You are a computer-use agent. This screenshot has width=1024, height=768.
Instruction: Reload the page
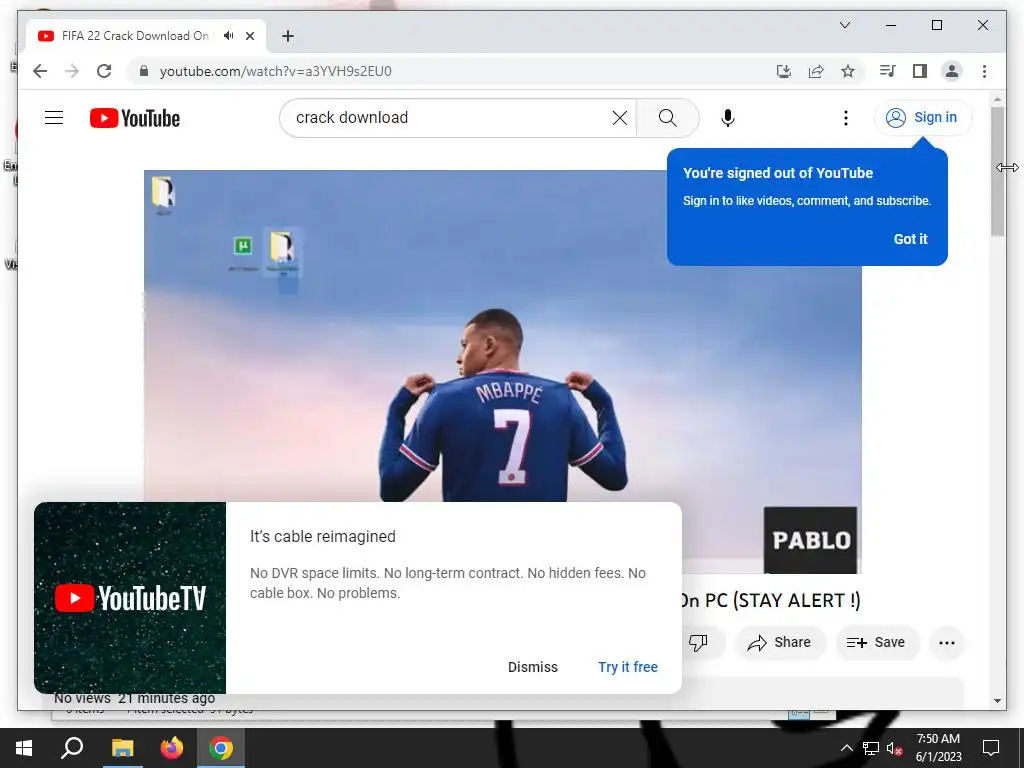[104, 71]
